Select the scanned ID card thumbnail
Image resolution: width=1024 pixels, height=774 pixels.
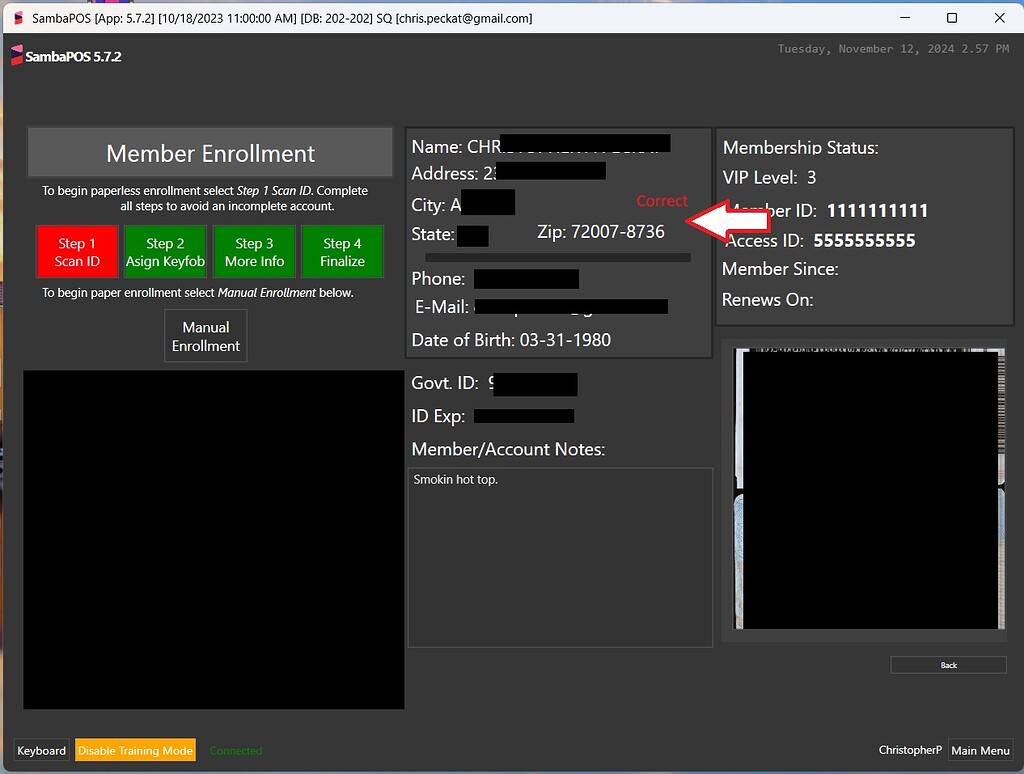pos(866,490)
